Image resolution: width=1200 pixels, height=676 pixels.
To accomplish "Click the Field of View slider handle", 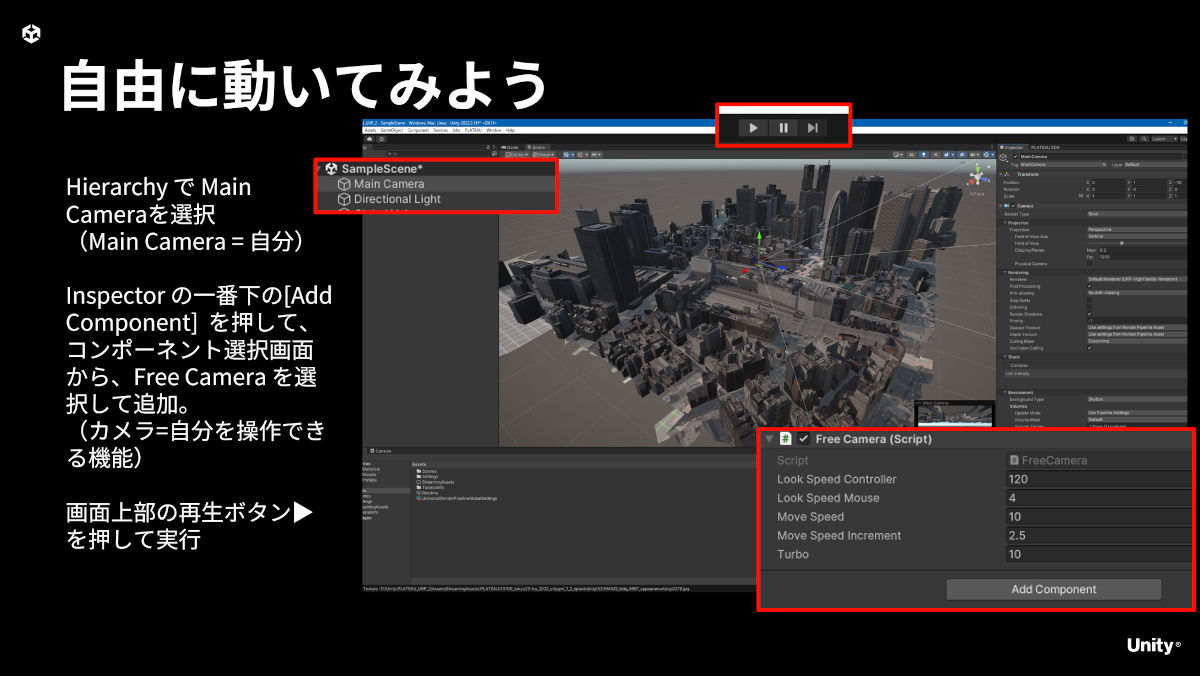I will tap(1121, 243).
